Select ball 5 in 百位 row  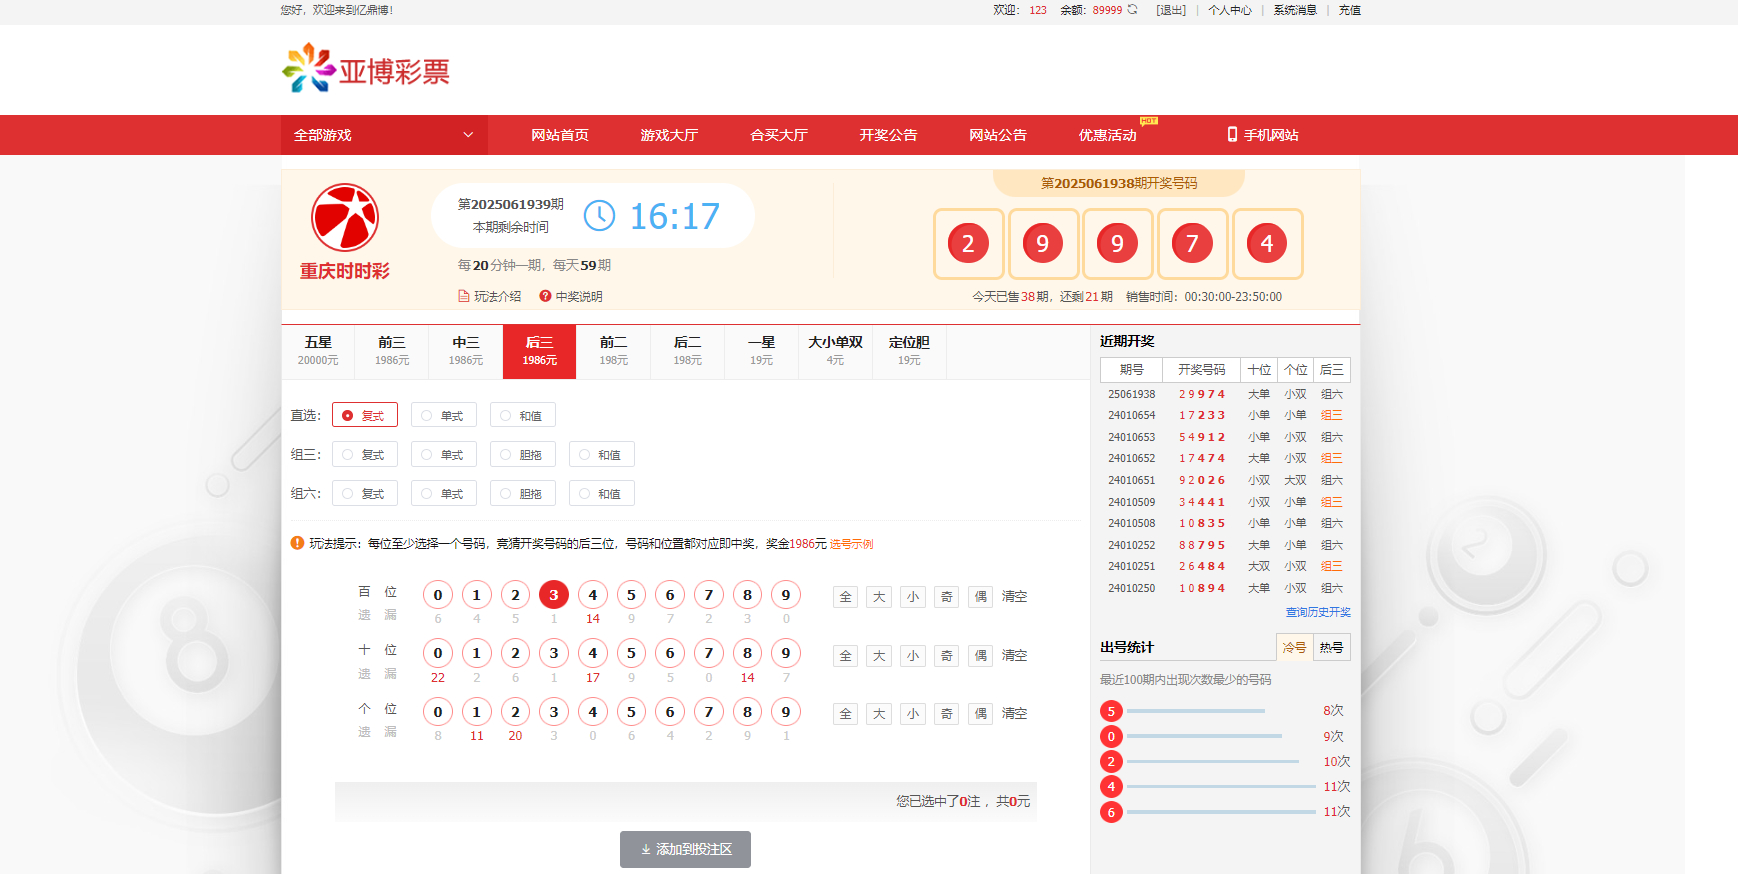pyautogui.click(x=631, y=595)
